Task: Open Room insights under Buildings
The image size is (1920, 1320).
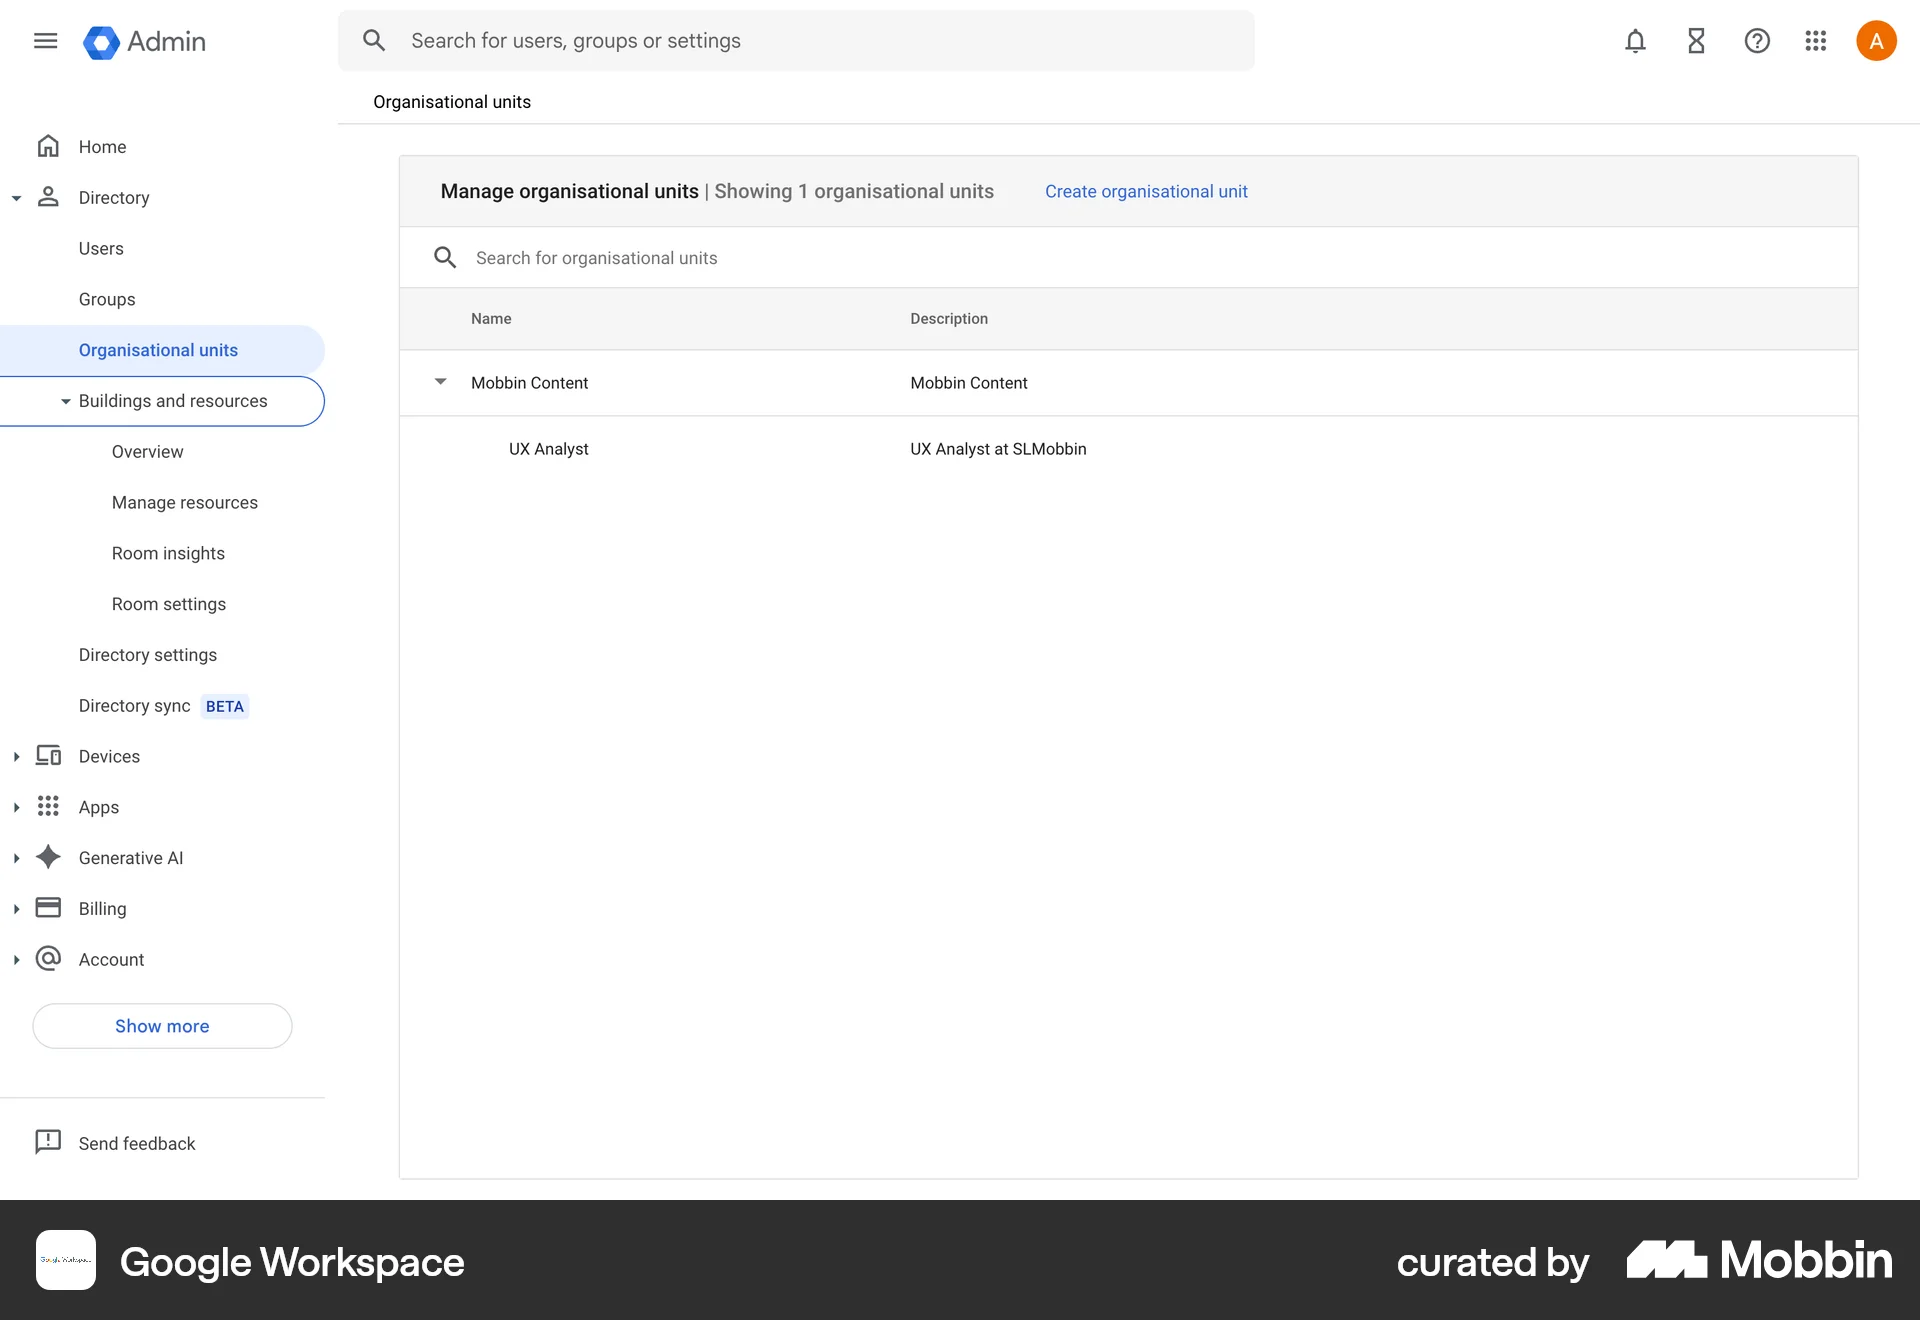Action: [167, 553]
